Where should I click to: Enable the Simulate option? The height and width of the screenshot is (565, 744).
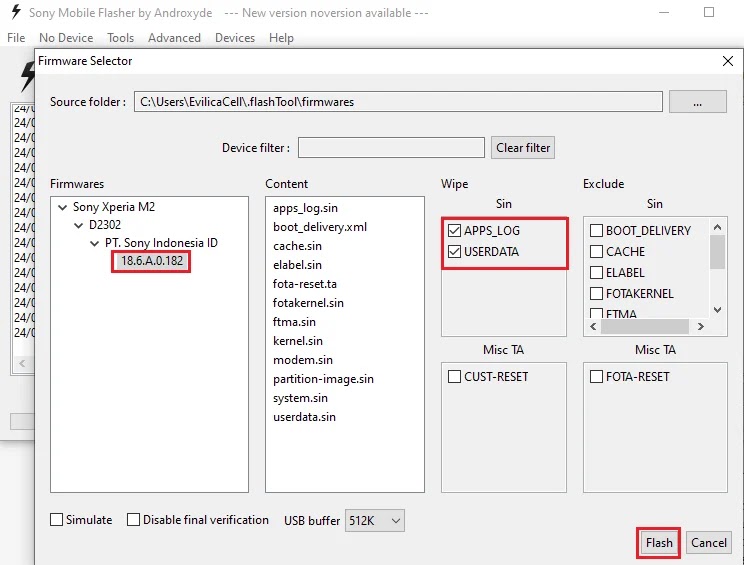click(58, 520)
